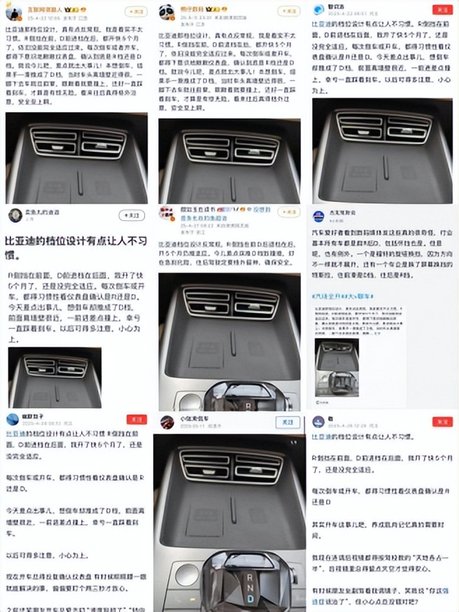Open the dark red avatar in the bottom-middle post
Image resolution: width=459 pixels, height=612 pixels.
coord(167,422)
